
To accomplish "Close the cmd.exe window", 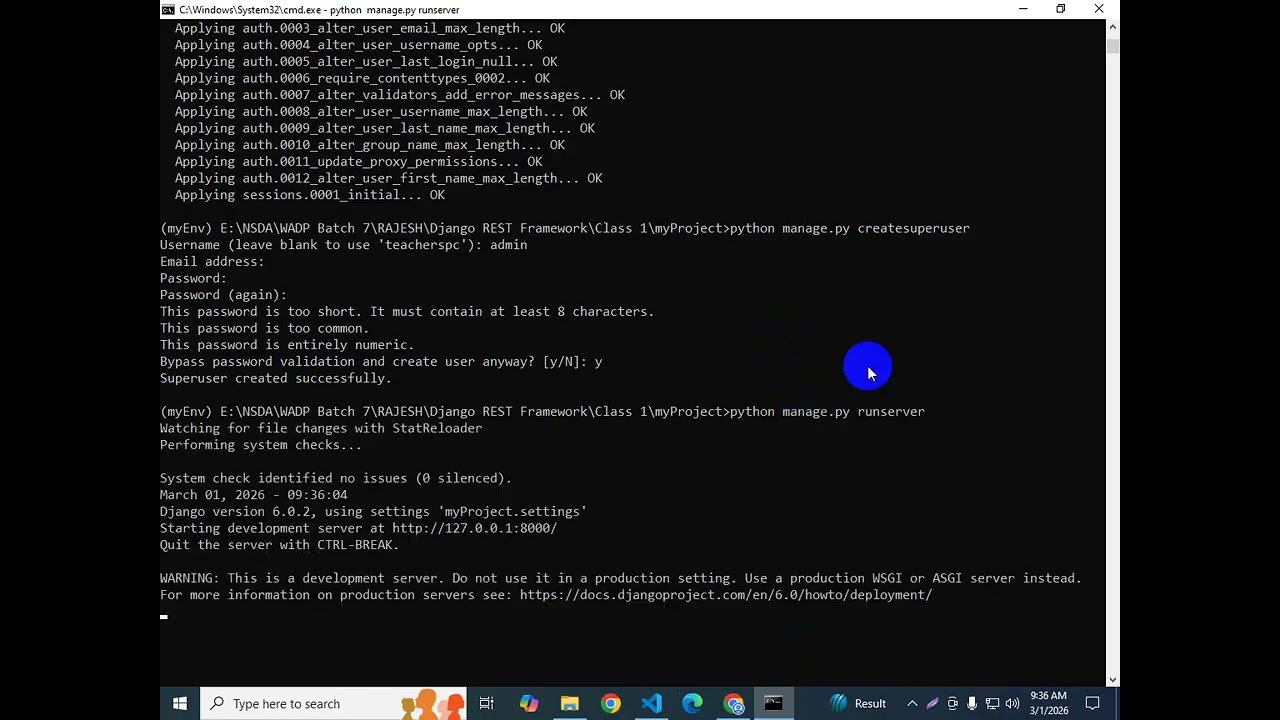I will click(1099, 9).
